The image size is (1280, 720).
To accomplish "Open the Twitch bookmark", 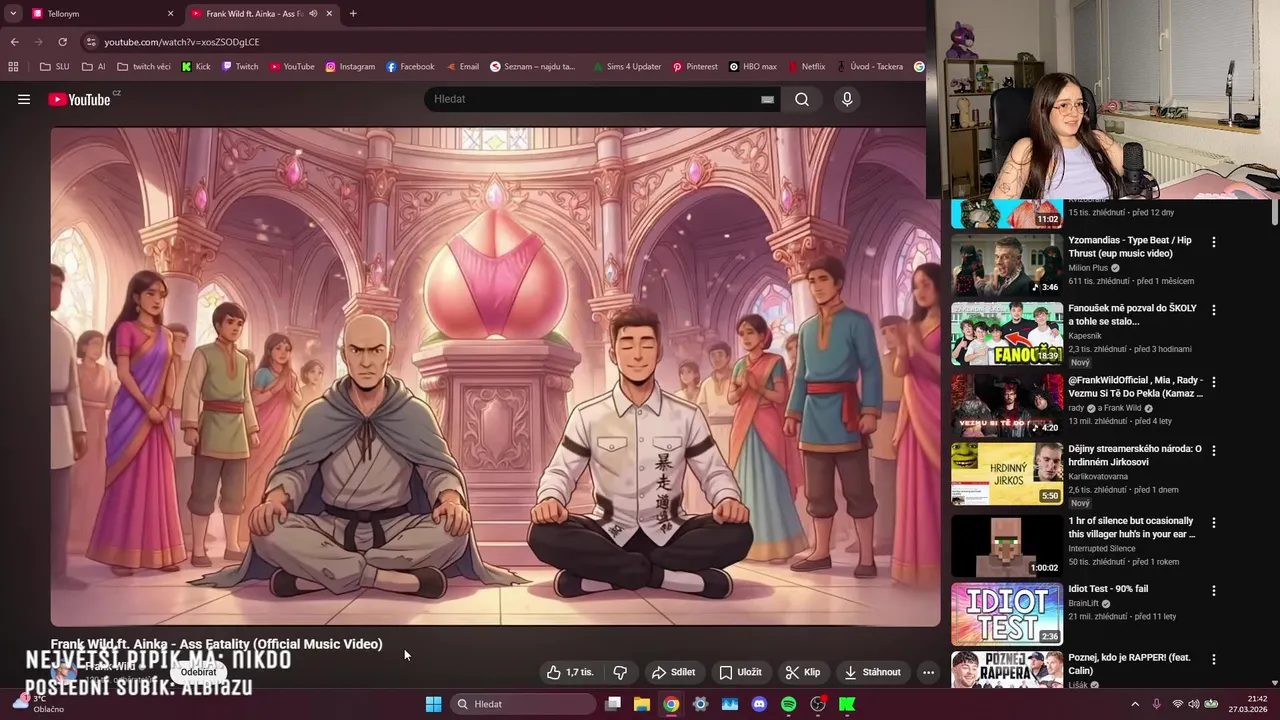I will pos(240,67).
